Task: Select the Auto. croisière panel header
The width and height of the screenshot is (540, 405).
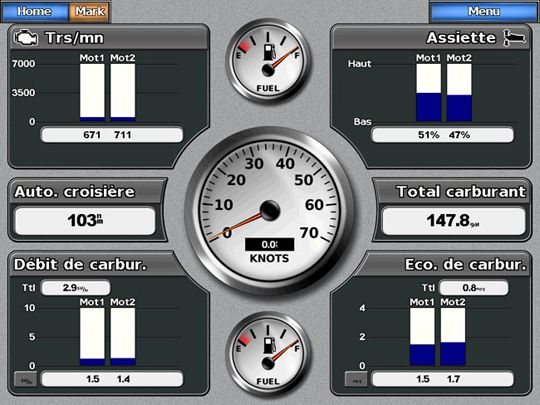Action: click(74, 192)
